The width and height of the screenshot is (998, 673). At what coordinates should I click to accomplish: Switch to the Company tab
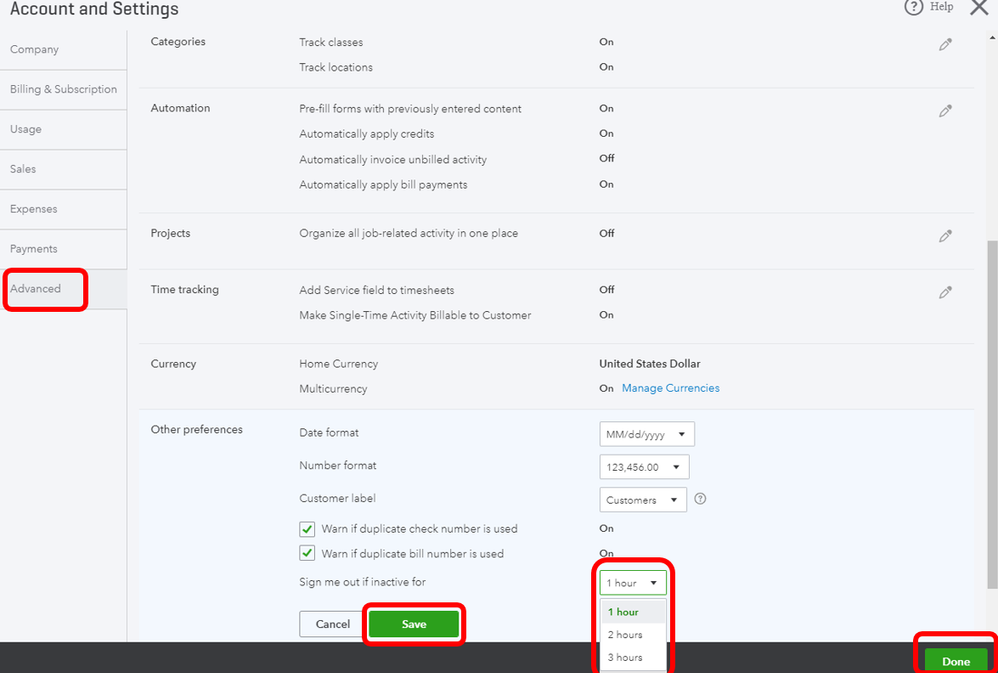63,50
